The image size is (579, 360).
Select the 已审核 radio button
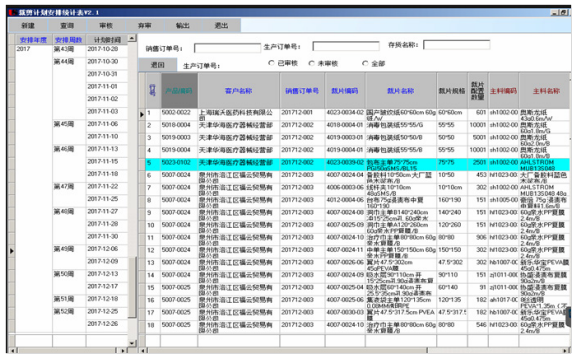[x=271, y=63]
